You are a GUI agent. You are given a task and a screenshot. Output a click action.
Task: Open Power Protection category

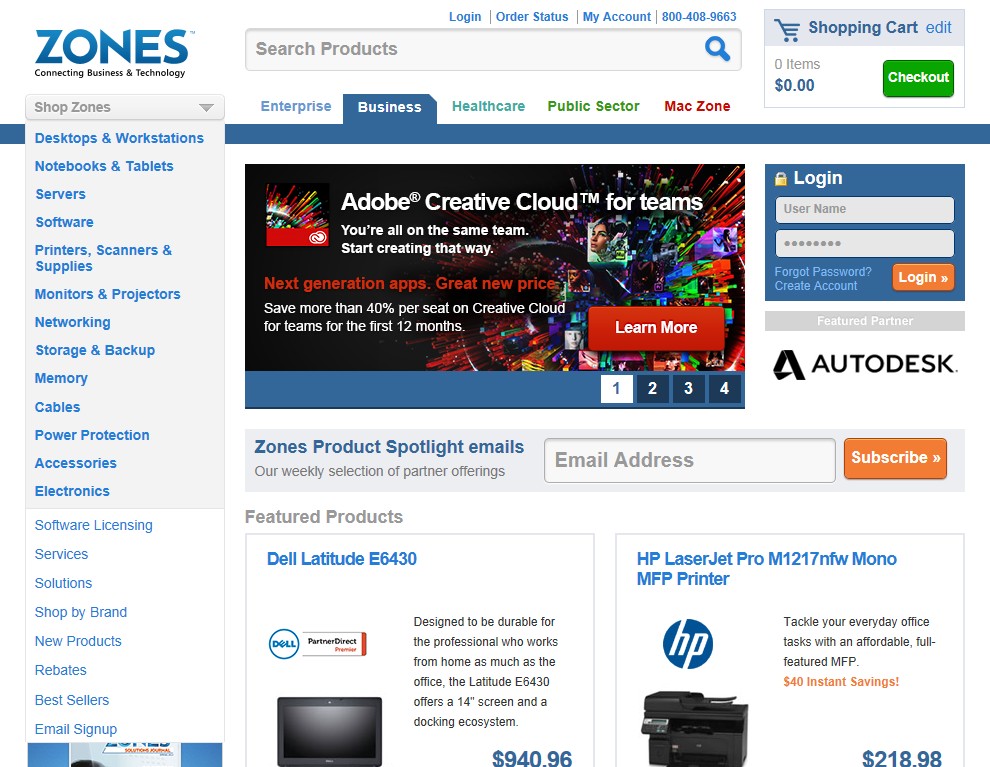[x=92, y=435]
